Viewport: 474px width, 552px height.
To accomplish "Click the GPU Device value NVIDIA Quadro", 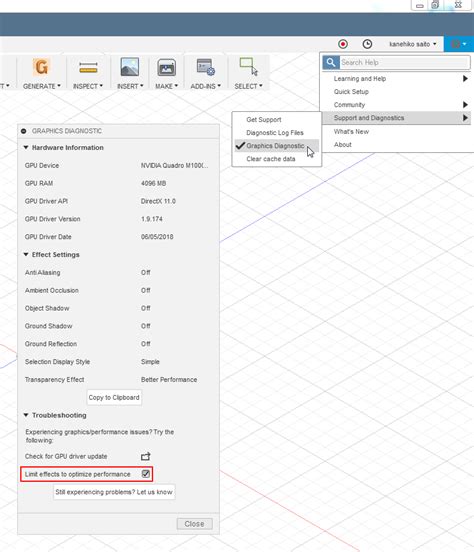I will 174,165.
